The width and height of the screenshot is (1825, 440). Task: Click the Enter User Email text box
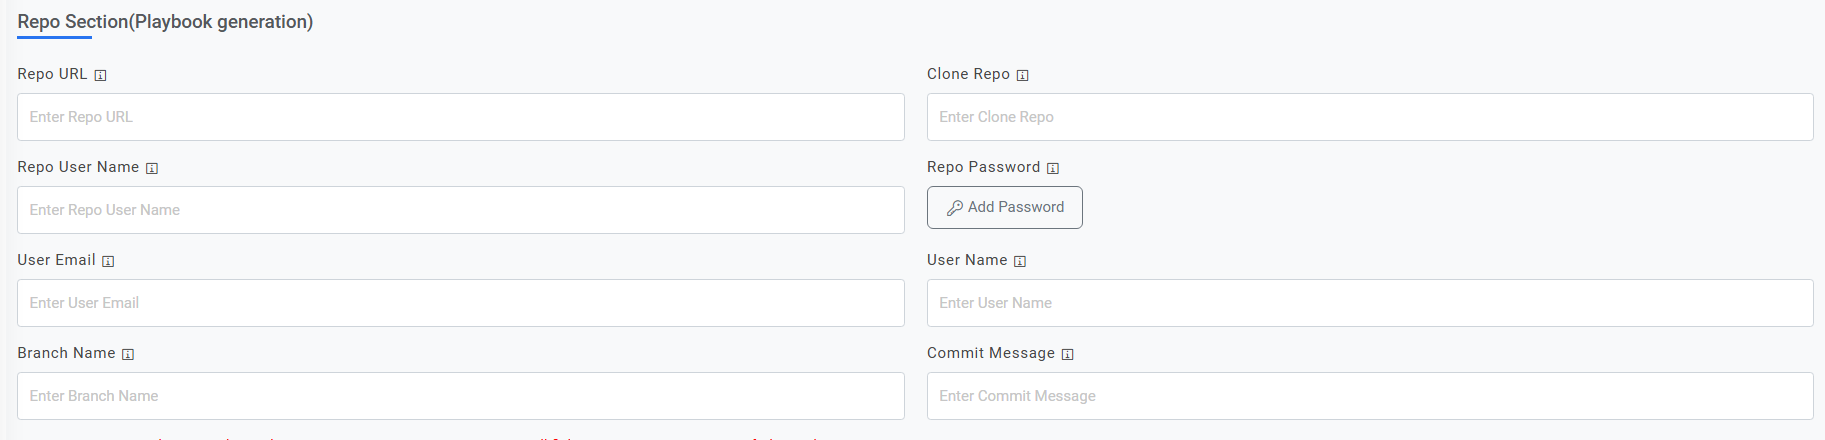click(460, 303)
